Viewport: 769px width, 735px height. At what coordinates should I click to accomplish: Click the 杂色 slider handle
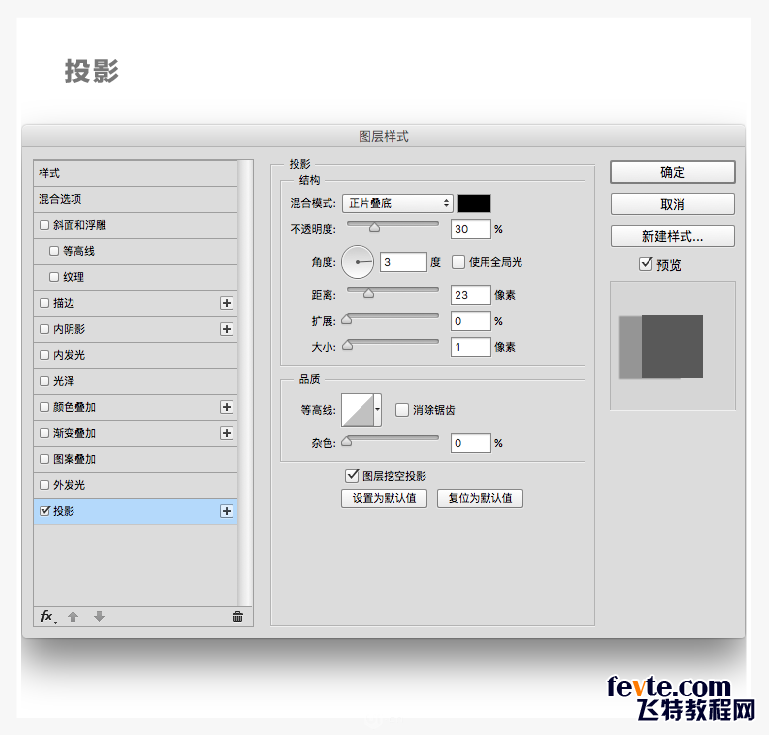347,441
